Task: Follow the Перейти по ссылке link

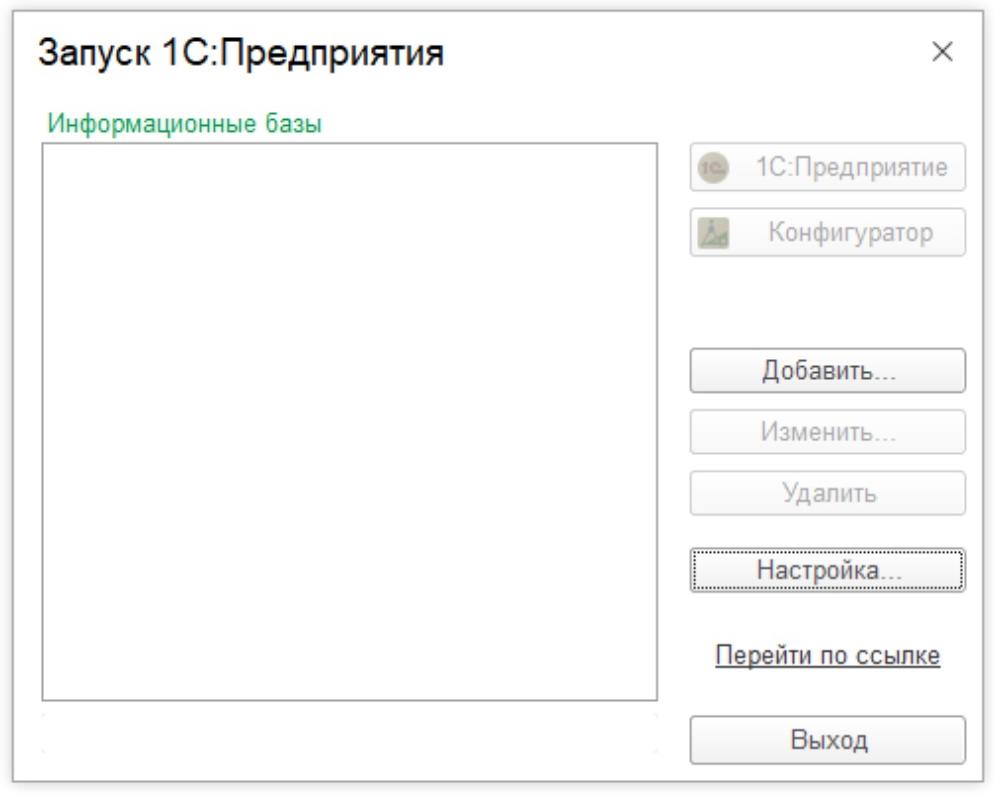Action: point(827,655)
